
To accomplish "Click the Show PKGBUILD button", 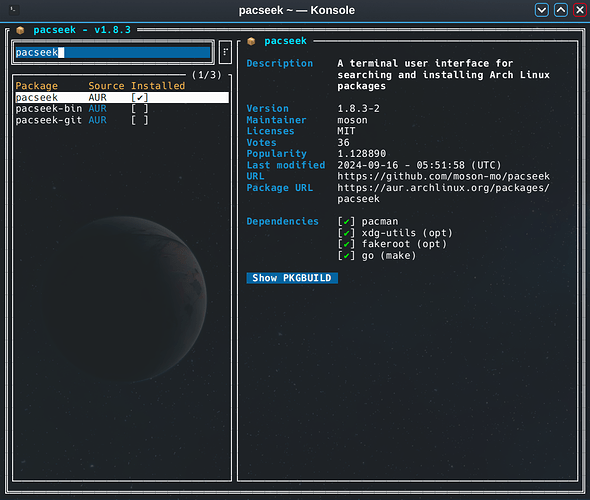I will coord(292,278).
